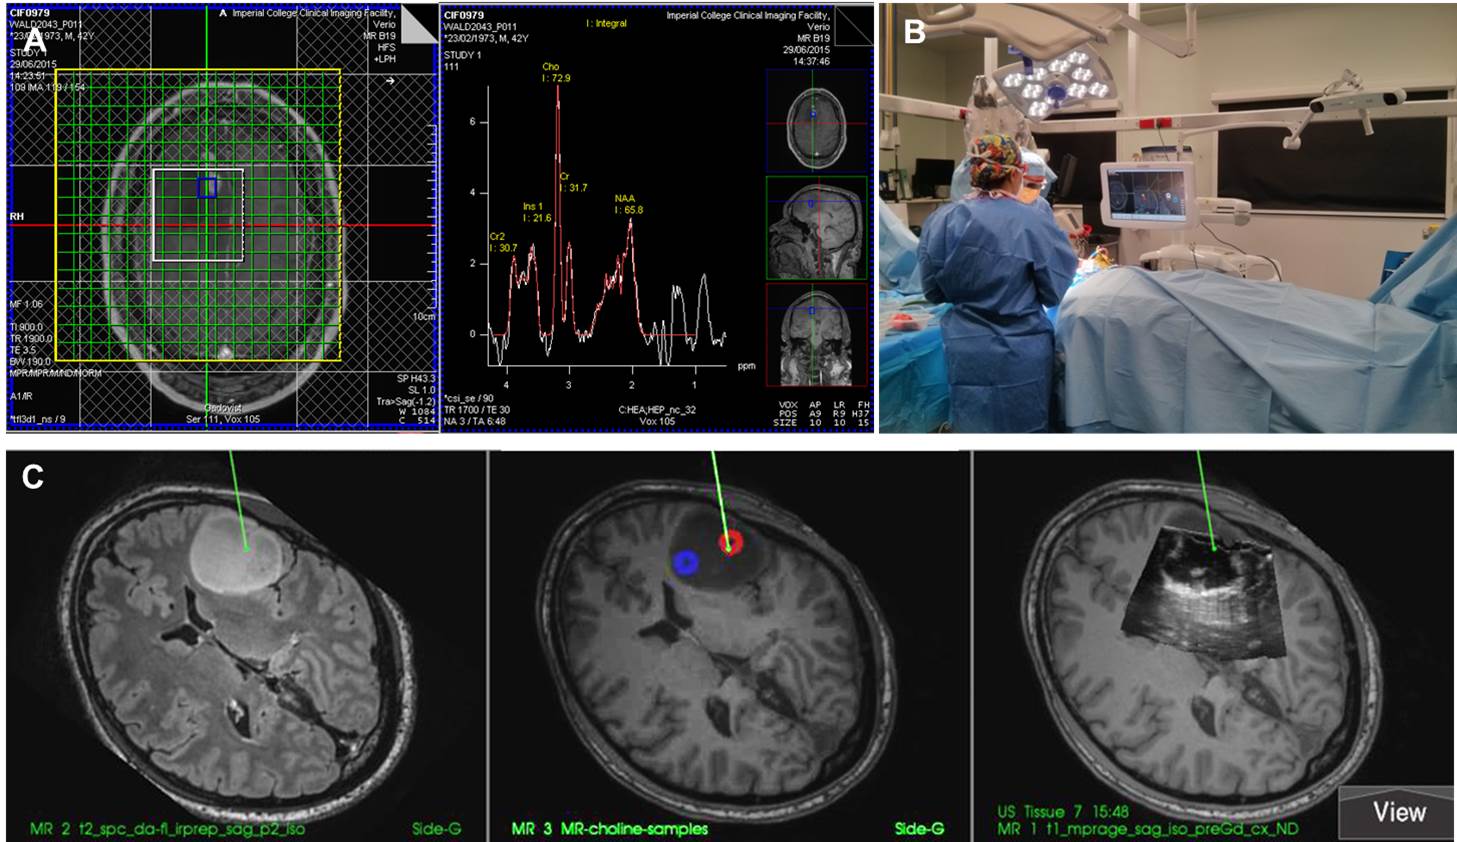
Task: Click the small white arrow in the grid panel
Action: point(390,81)
